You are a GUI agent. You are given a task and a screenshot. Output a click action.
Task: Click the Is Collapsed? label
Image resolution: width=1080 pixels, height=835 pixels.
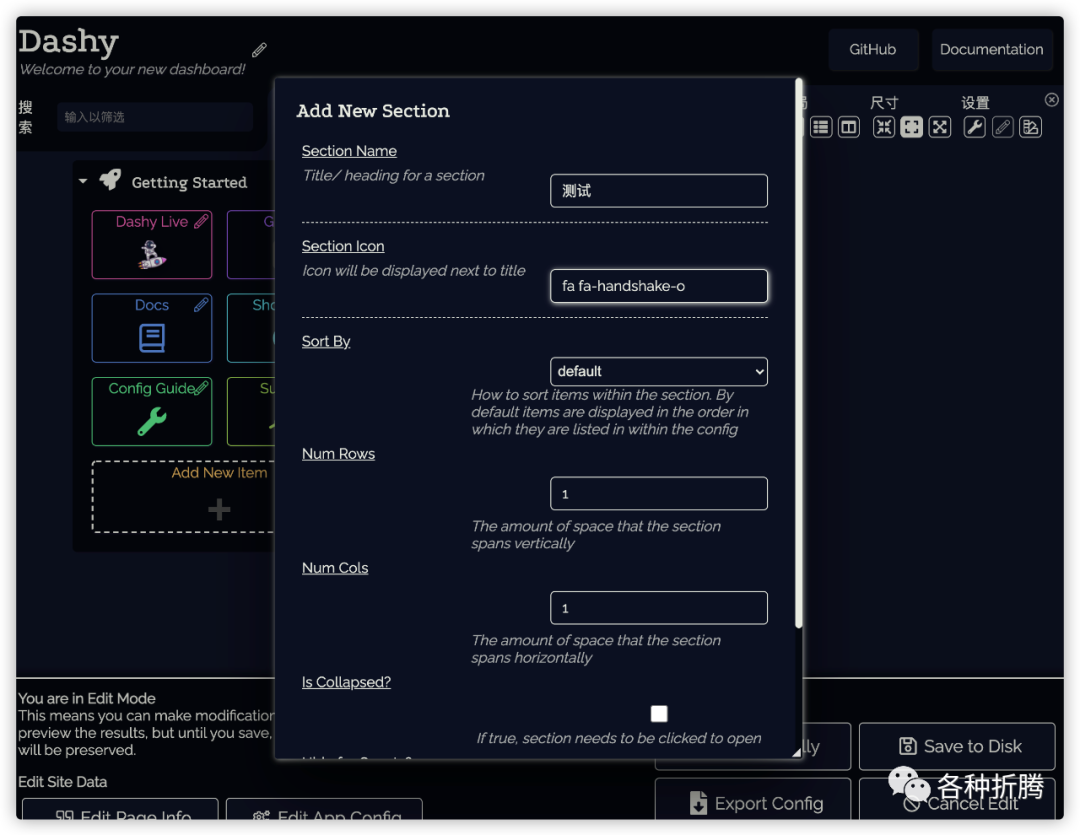click(x=346, y=682)
